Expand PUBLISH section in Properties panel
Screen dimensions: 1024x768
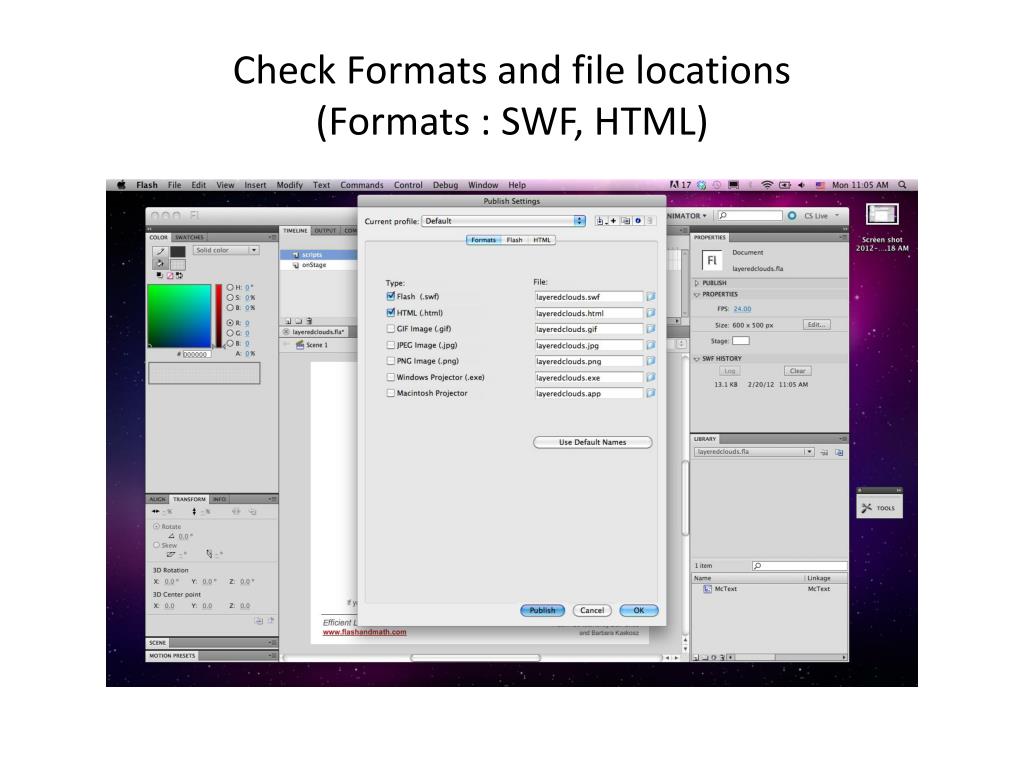pos(697,283)
